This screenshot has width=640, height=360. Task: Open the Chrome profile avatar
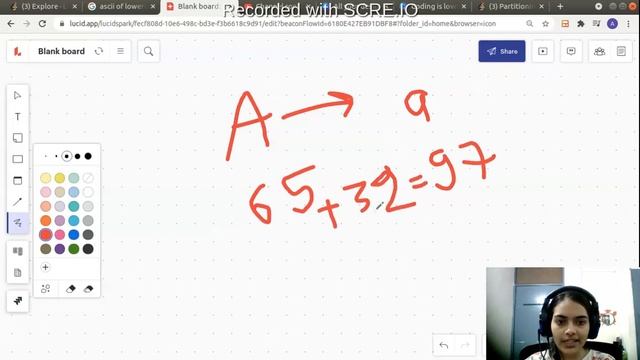(612, 24)
